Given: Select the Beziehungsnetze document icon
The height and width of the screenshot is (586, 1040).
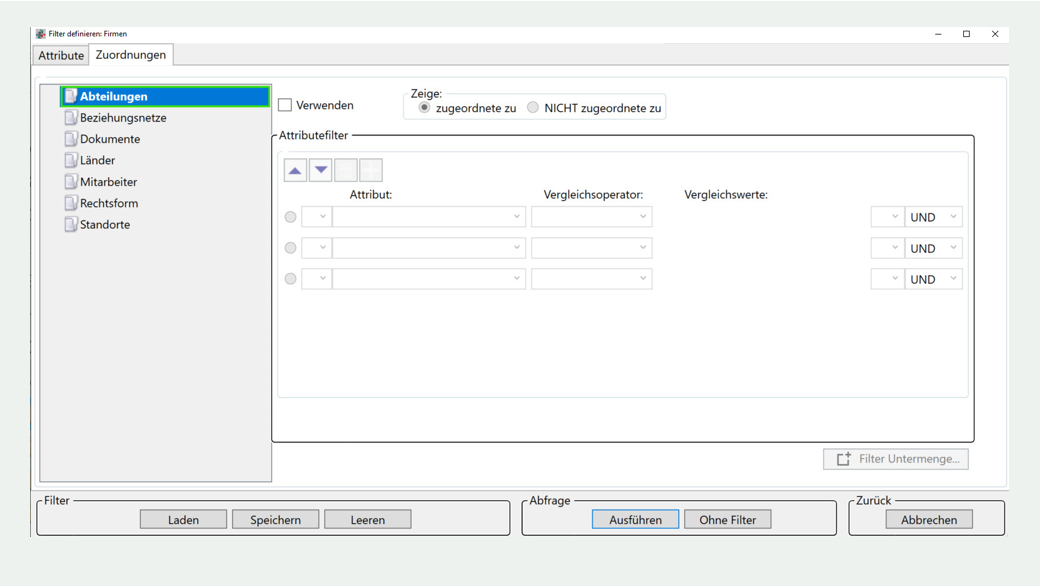Looking at the screenshot, I should tap(71, 118).
